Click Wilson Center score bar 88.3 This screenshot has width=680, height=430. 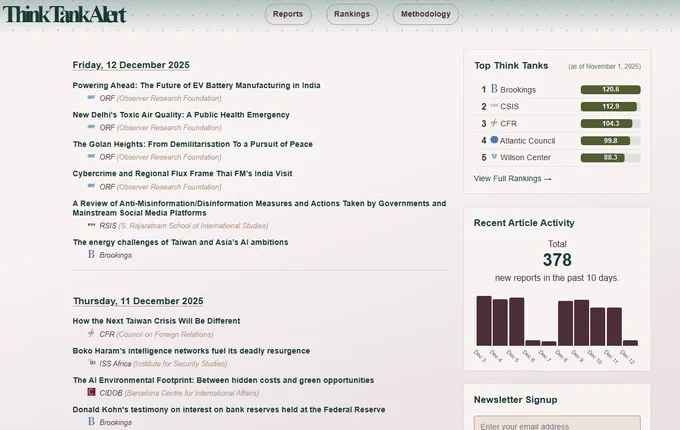click(611, 157)
